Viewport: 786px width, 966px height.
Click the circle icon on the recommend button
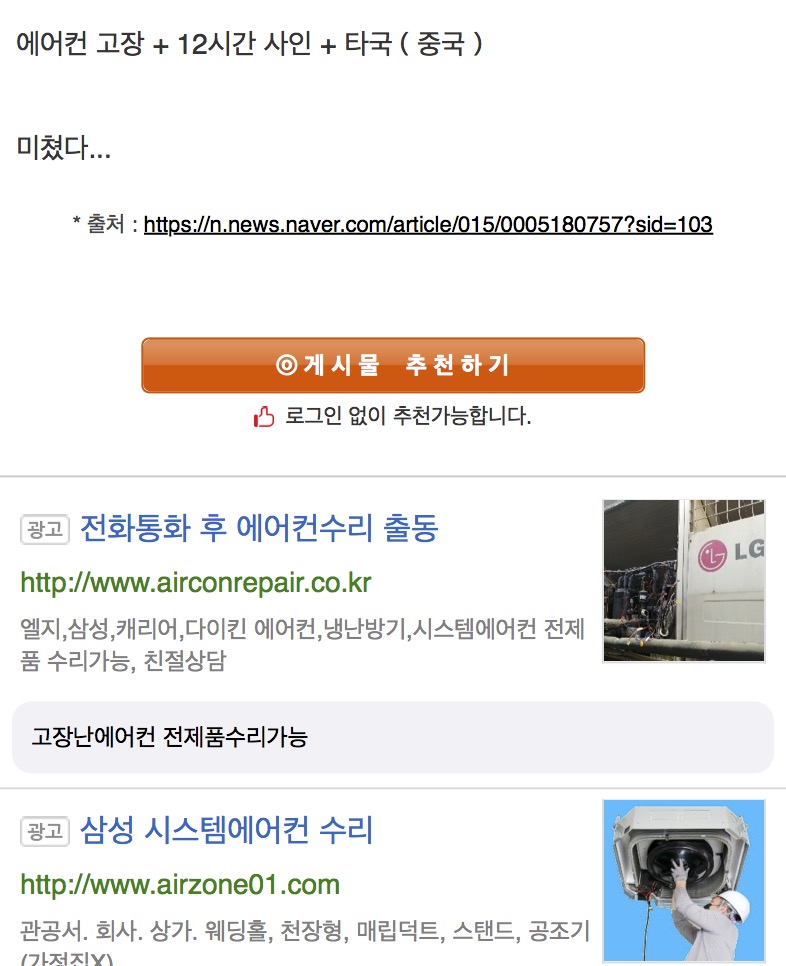coord(287,365)
